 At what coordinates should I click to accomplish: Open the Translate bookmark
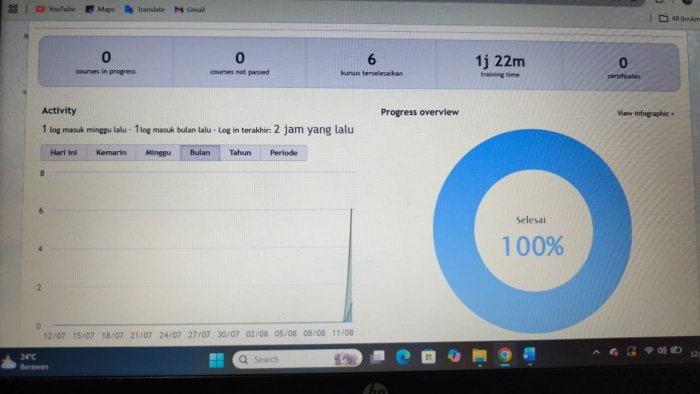(x=145, y=9)
